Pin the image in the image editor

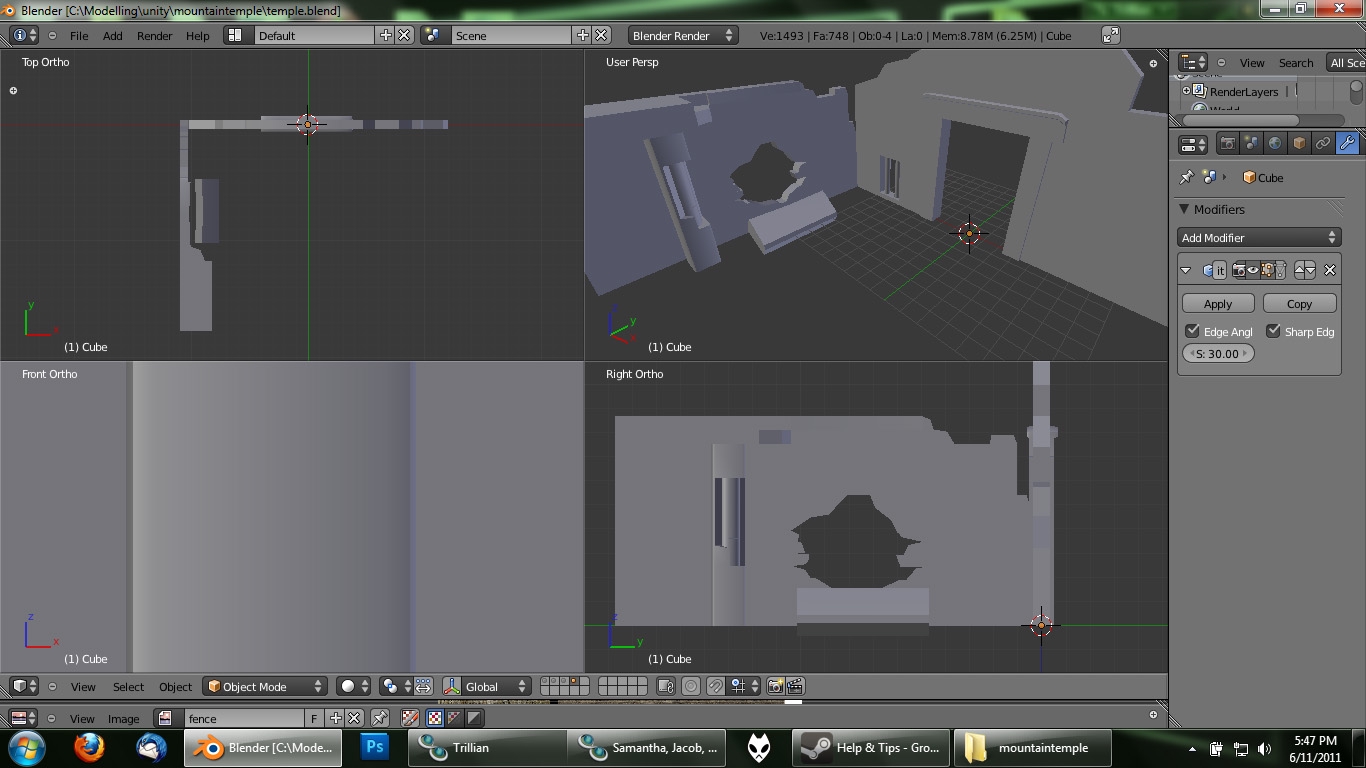[x=380, y=718]
